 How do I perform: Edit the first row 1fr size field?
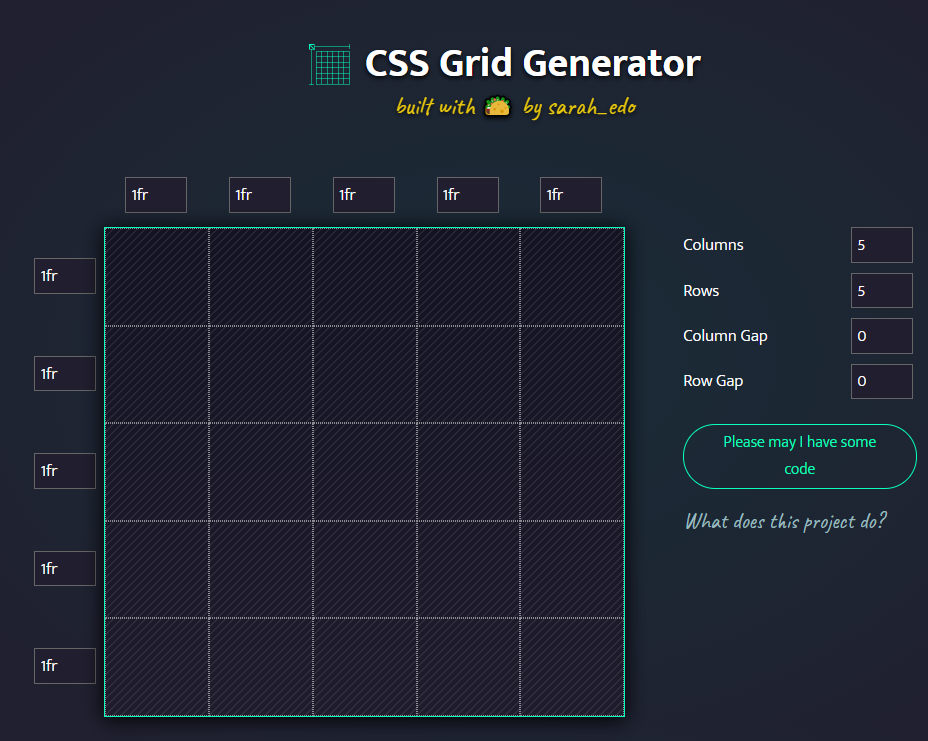(65, 276)
